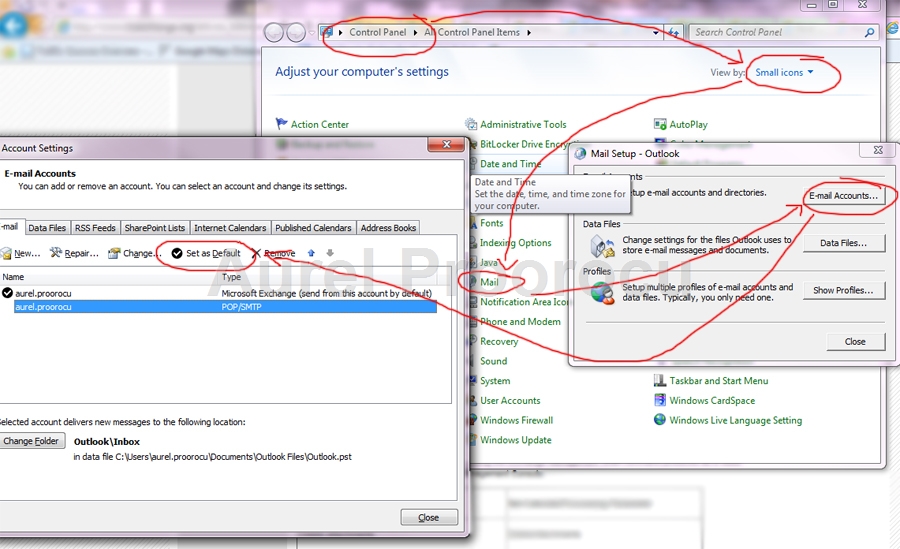Expand arrow after Control Panel breadcrumb
The image size is (900, 549).
click(x=416, y=33)
